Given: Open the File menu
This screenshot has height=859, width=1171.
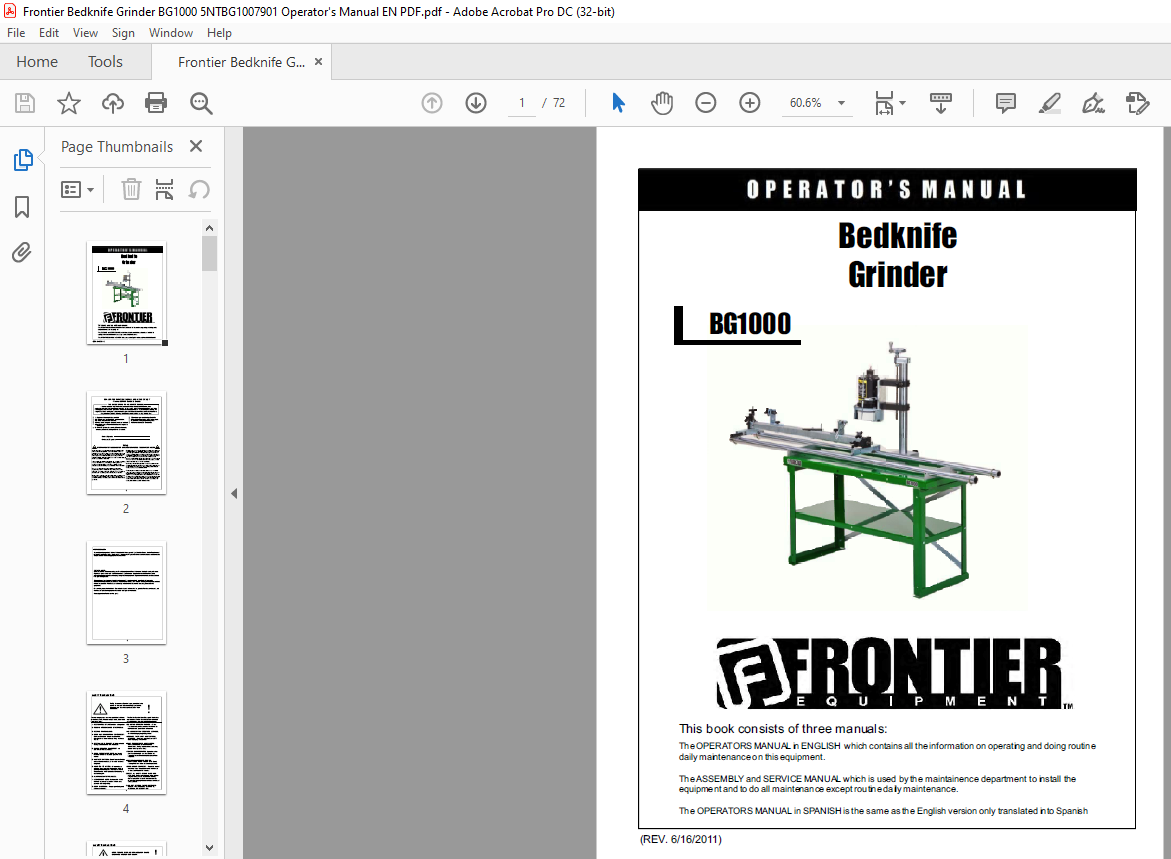Looking at the screenshot, I should click(x=16, y=33).
